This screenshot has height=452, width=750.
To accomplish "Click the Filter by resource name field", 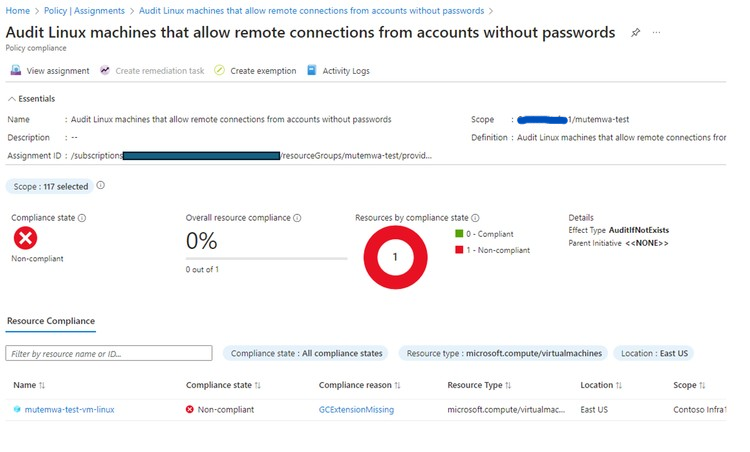I will click(x=109, y=353).
